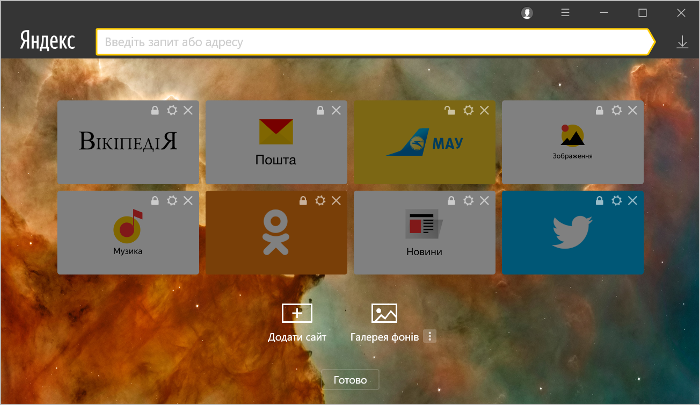Open the Wikipedia tile
The width and height of the screenshot is (700, 405).
pos(128,143)
